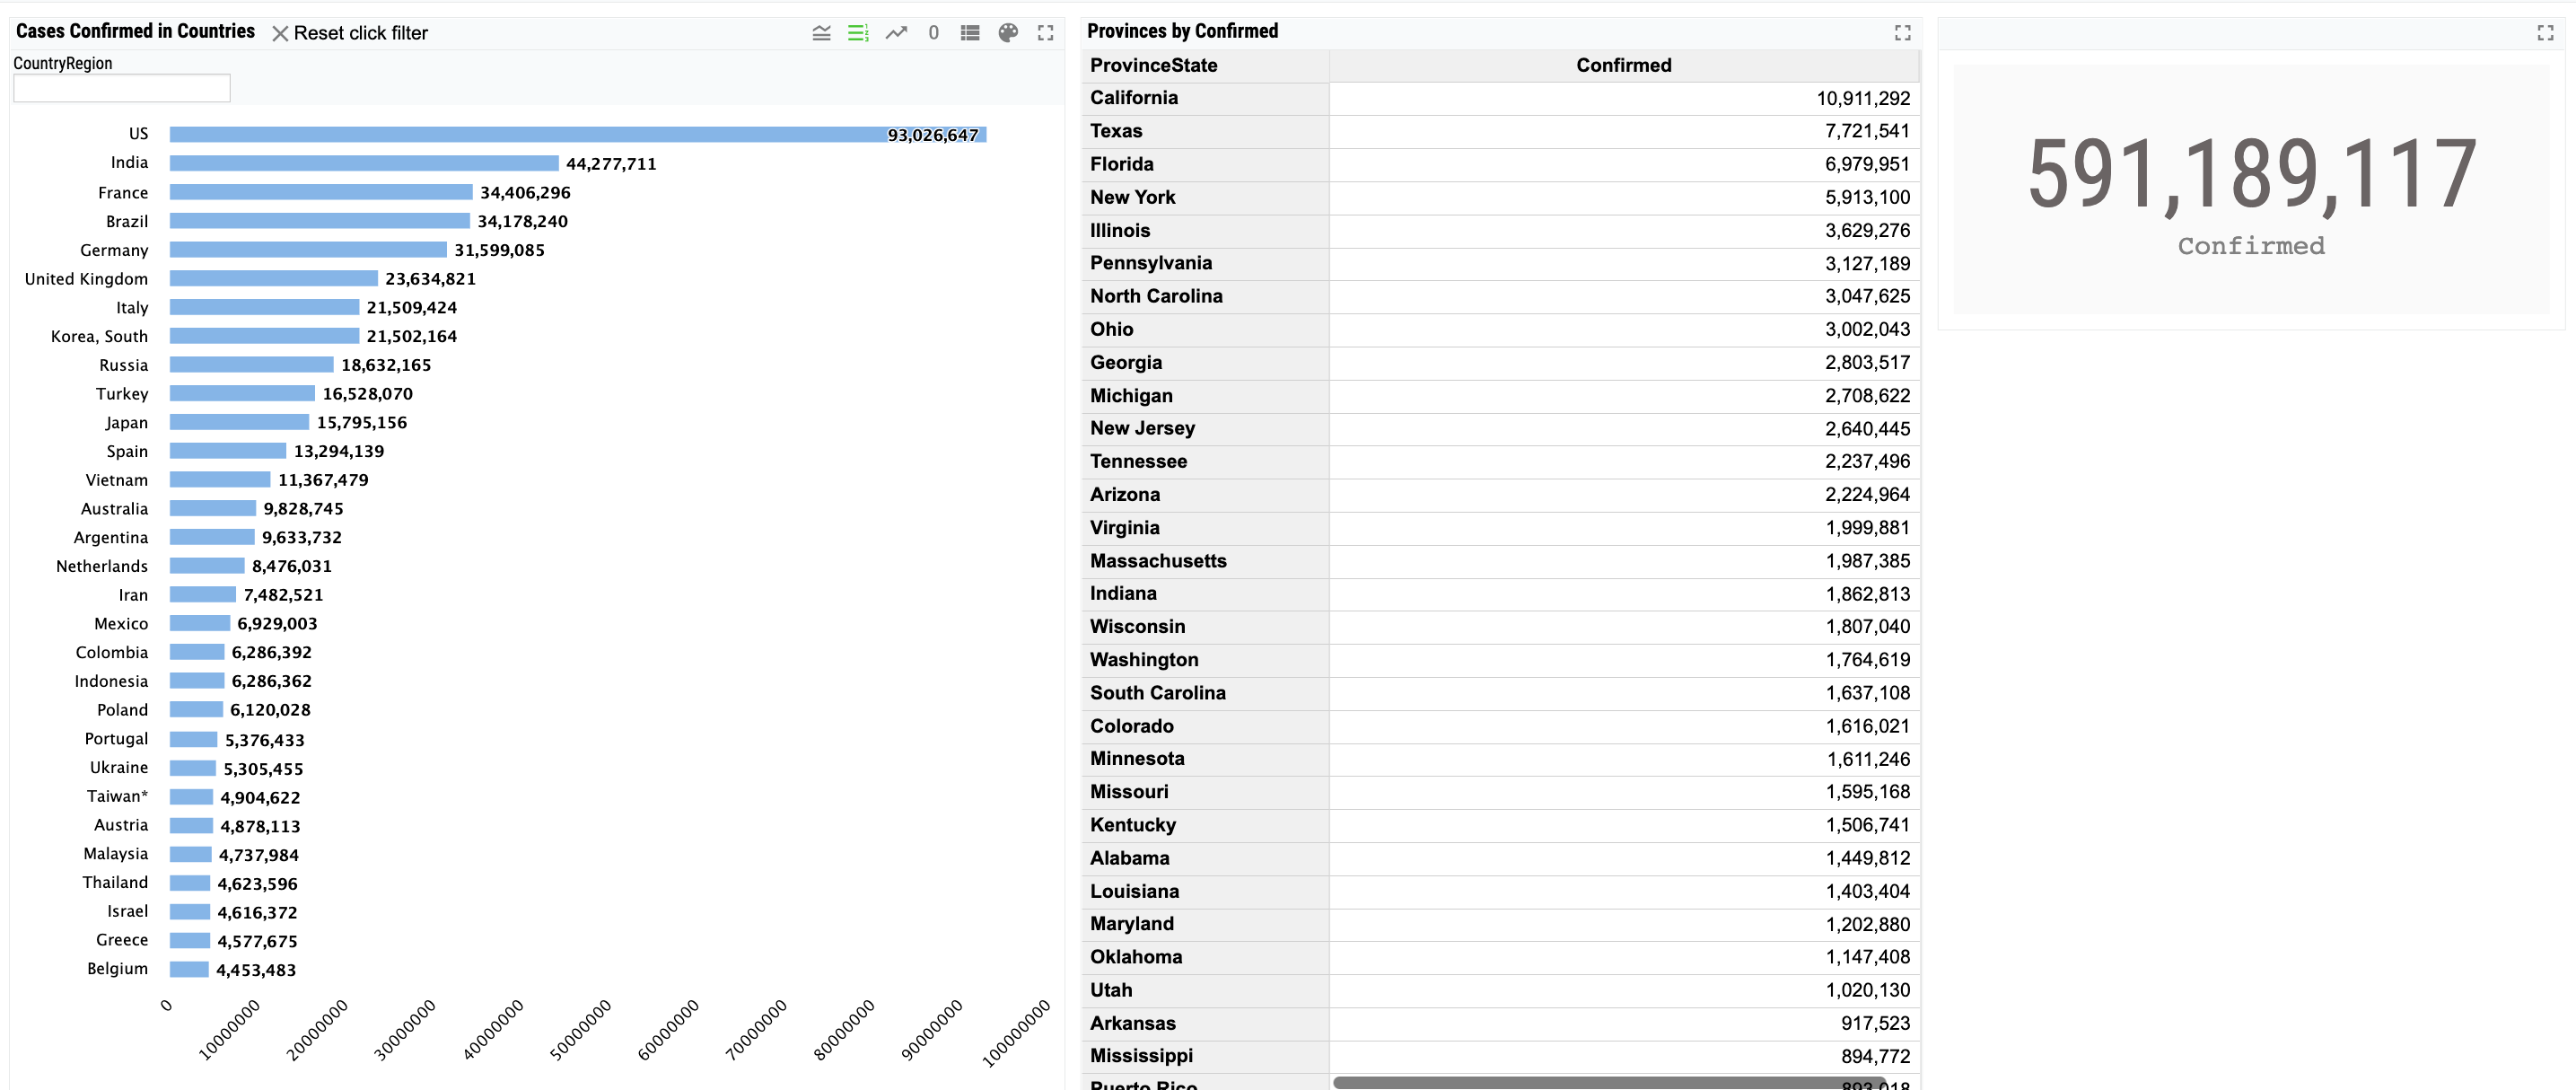Click the Belgium label
The width and height of the screenshot is (2576, 1090).
click(x=117, y=969)
